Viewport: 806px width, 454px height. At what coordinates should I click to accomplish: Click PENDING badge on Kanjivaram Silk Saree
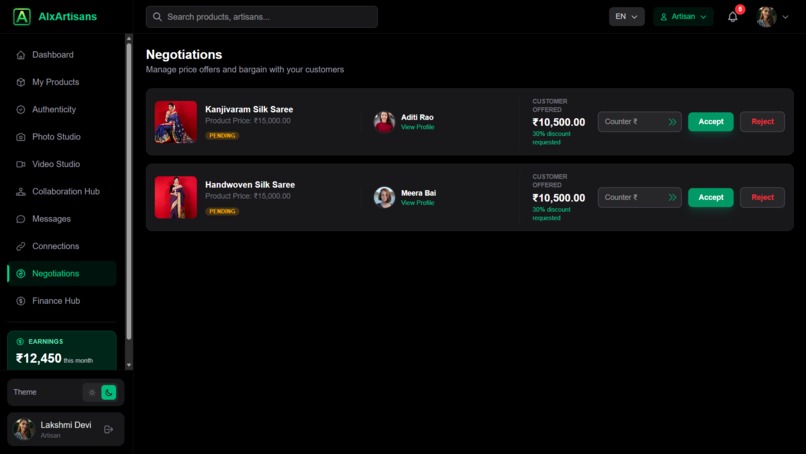click(x=222, y=136)
